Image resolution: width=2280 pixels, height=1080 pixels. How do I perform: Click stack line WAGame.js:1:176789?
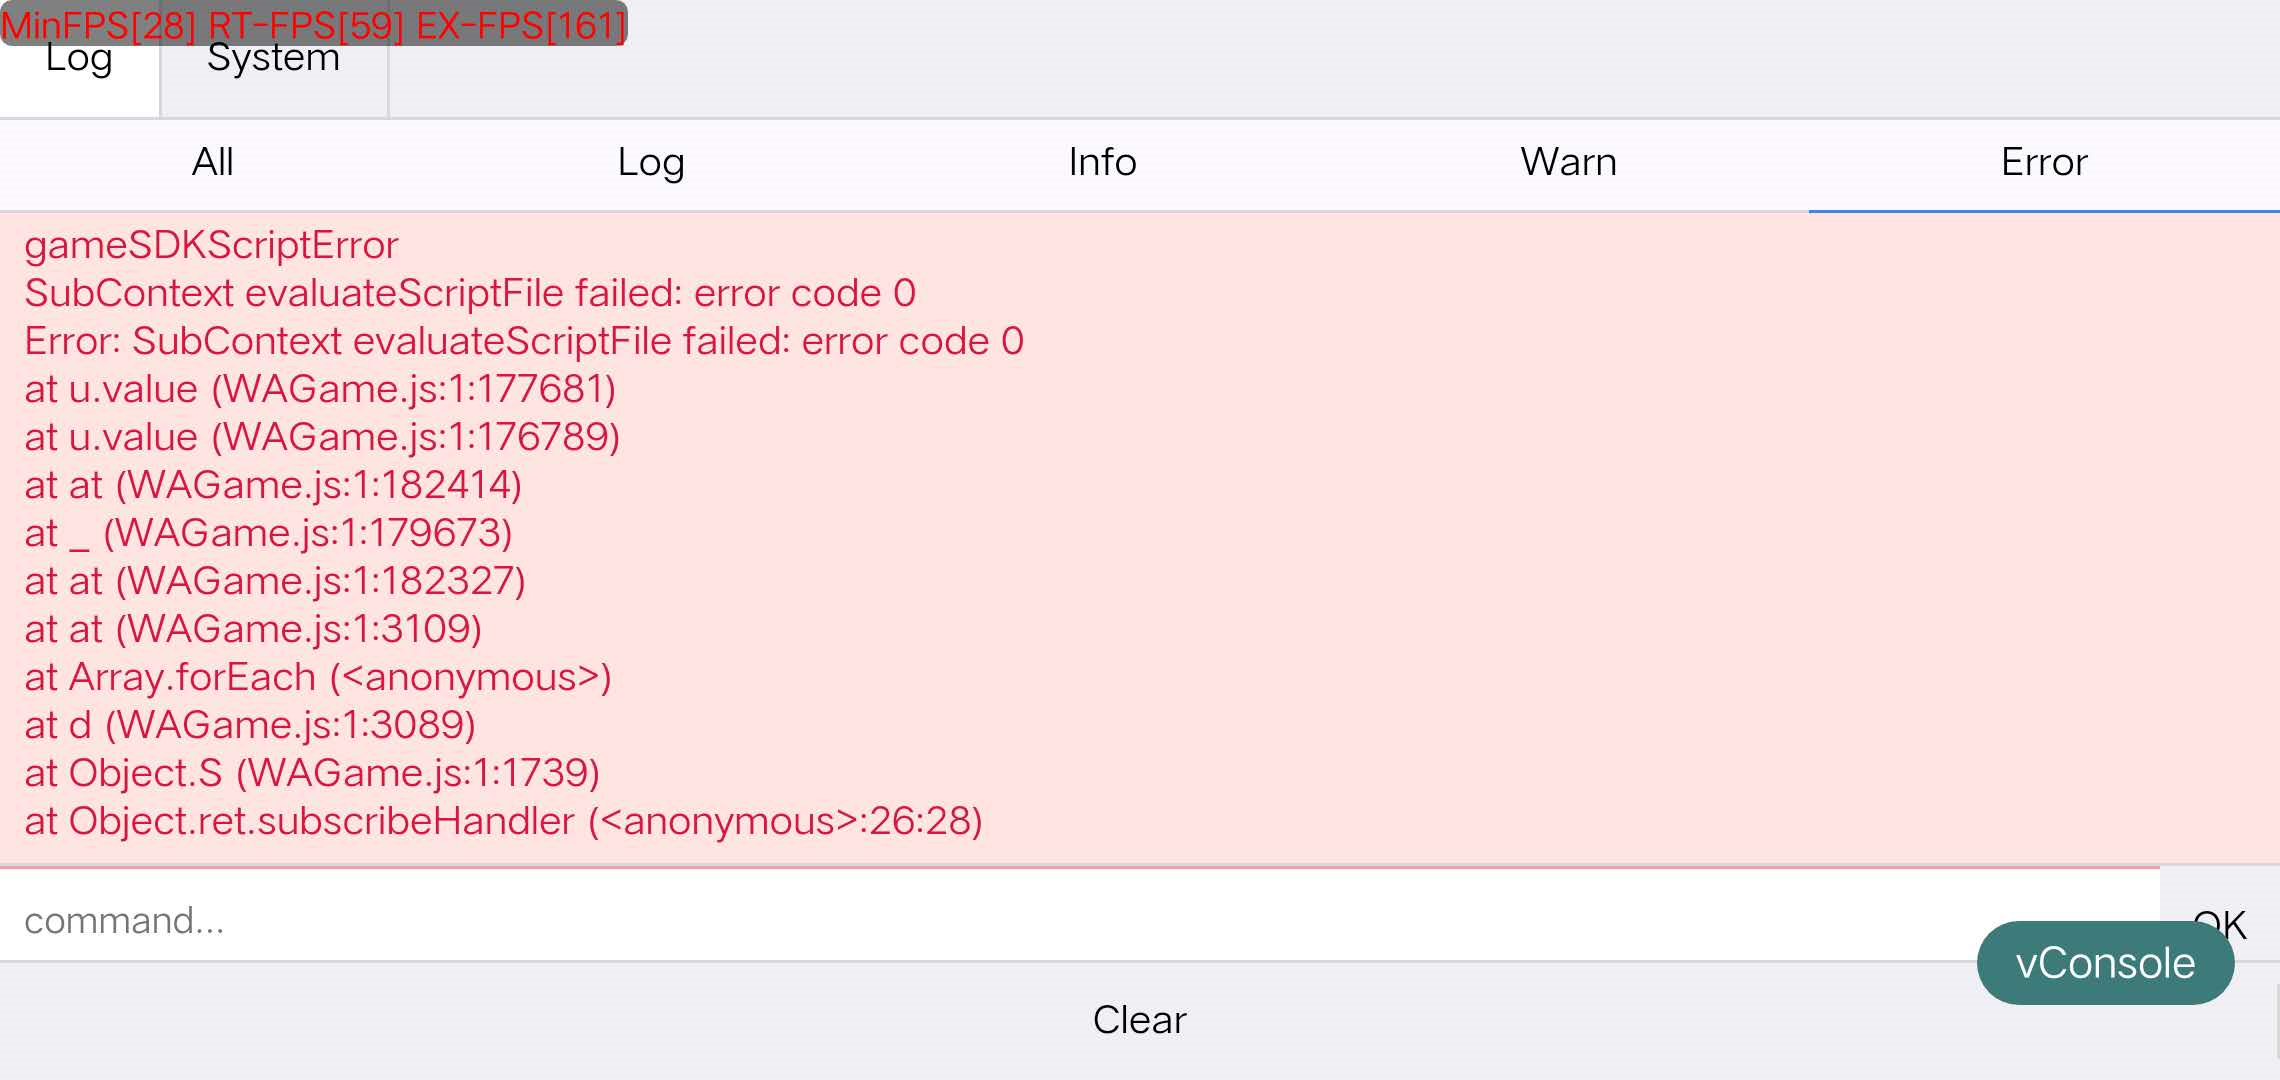point(322,437)
